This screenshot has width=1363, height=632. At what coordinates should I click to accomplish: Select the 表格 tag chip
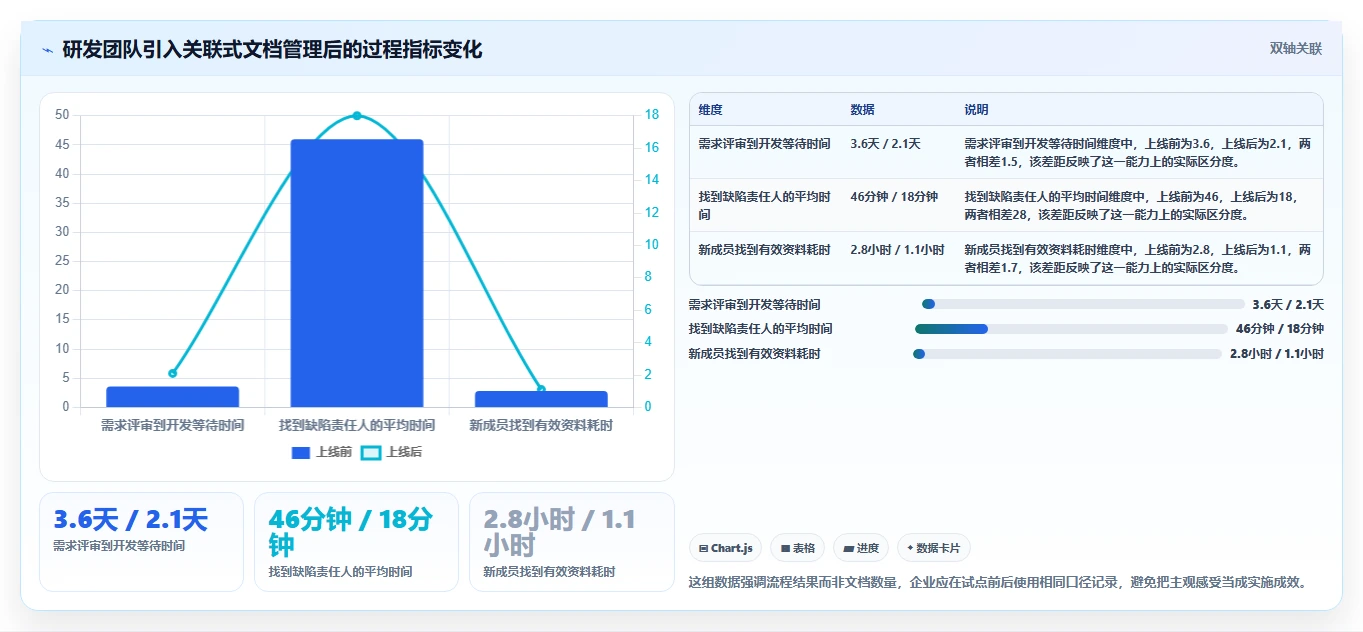(798, 548)
